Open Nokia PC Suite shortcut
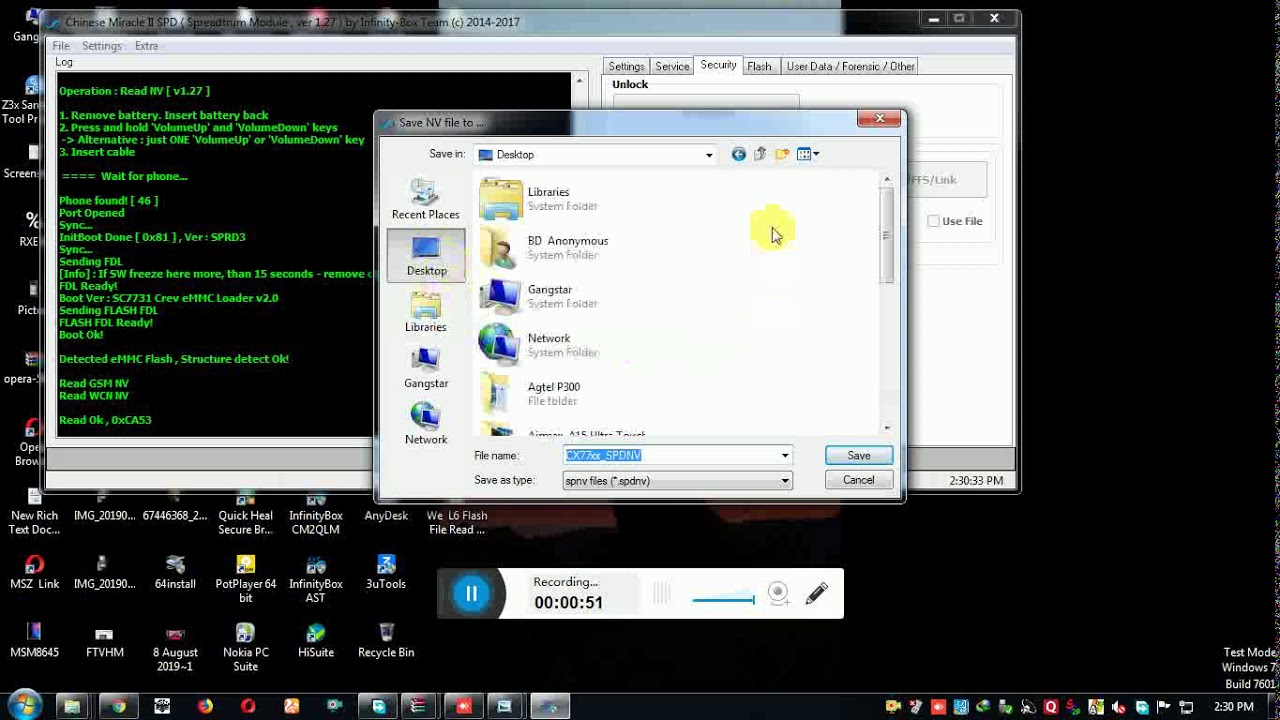 pos(245,648)
